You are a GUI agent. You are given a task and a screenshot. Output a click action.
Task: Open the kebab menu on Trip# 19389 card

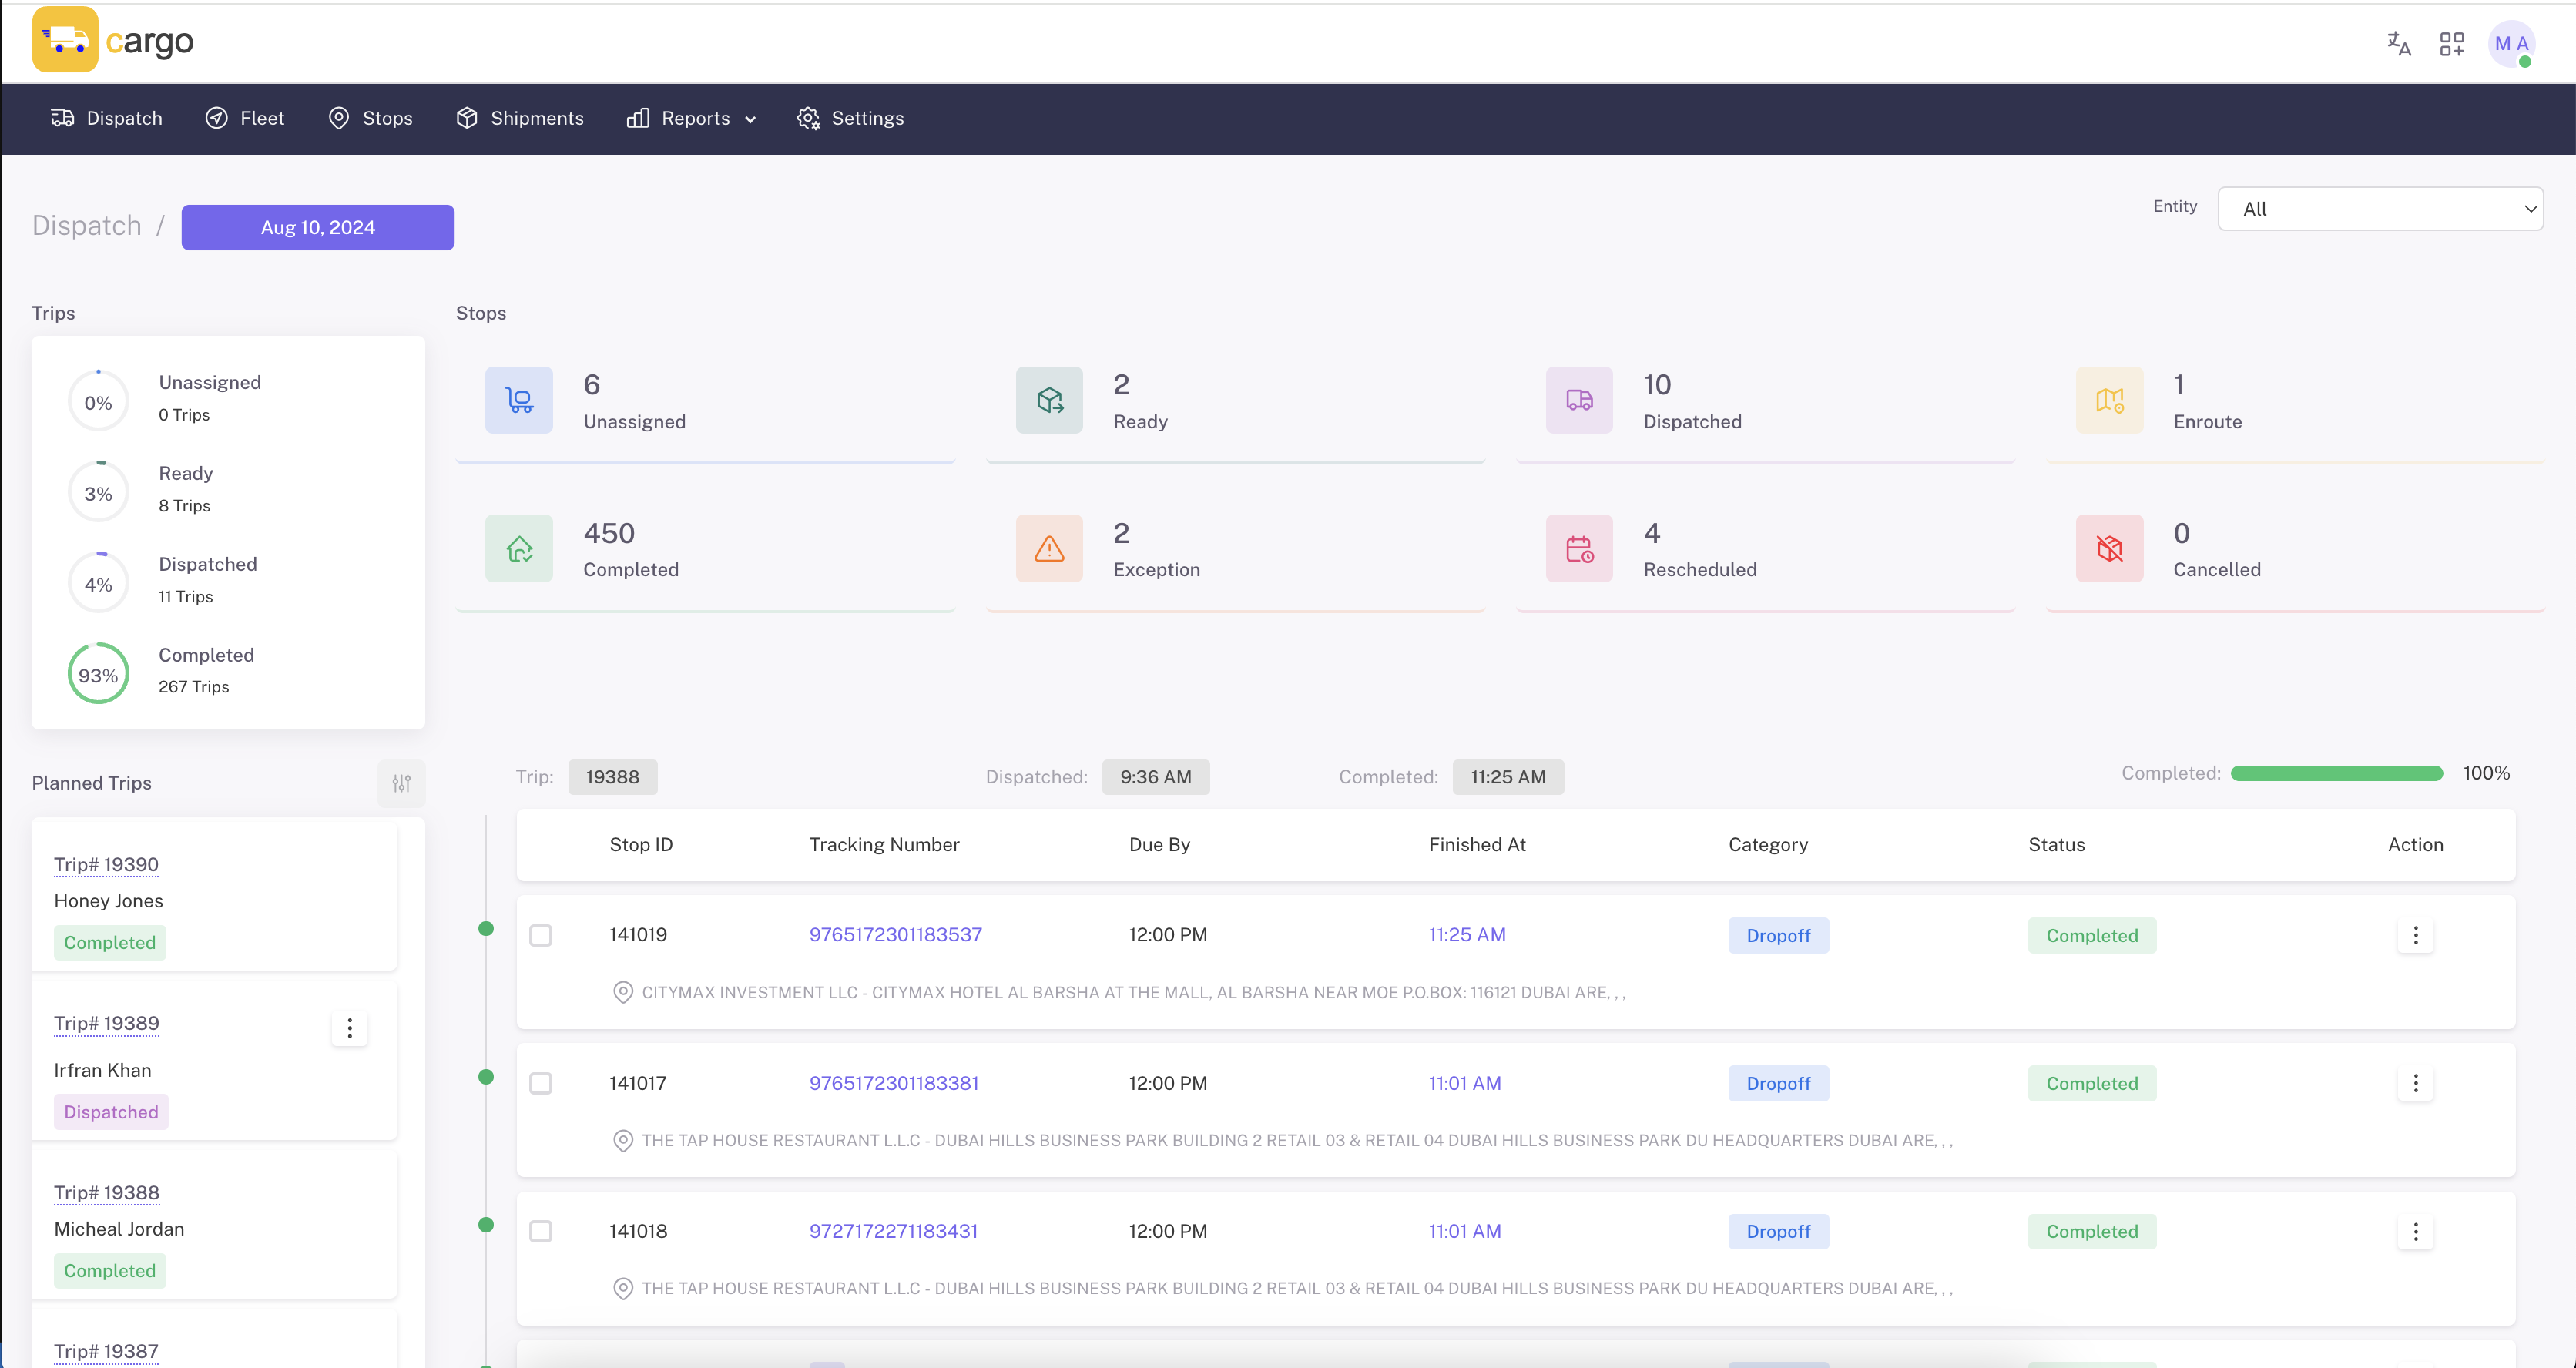click(349, 1028)
